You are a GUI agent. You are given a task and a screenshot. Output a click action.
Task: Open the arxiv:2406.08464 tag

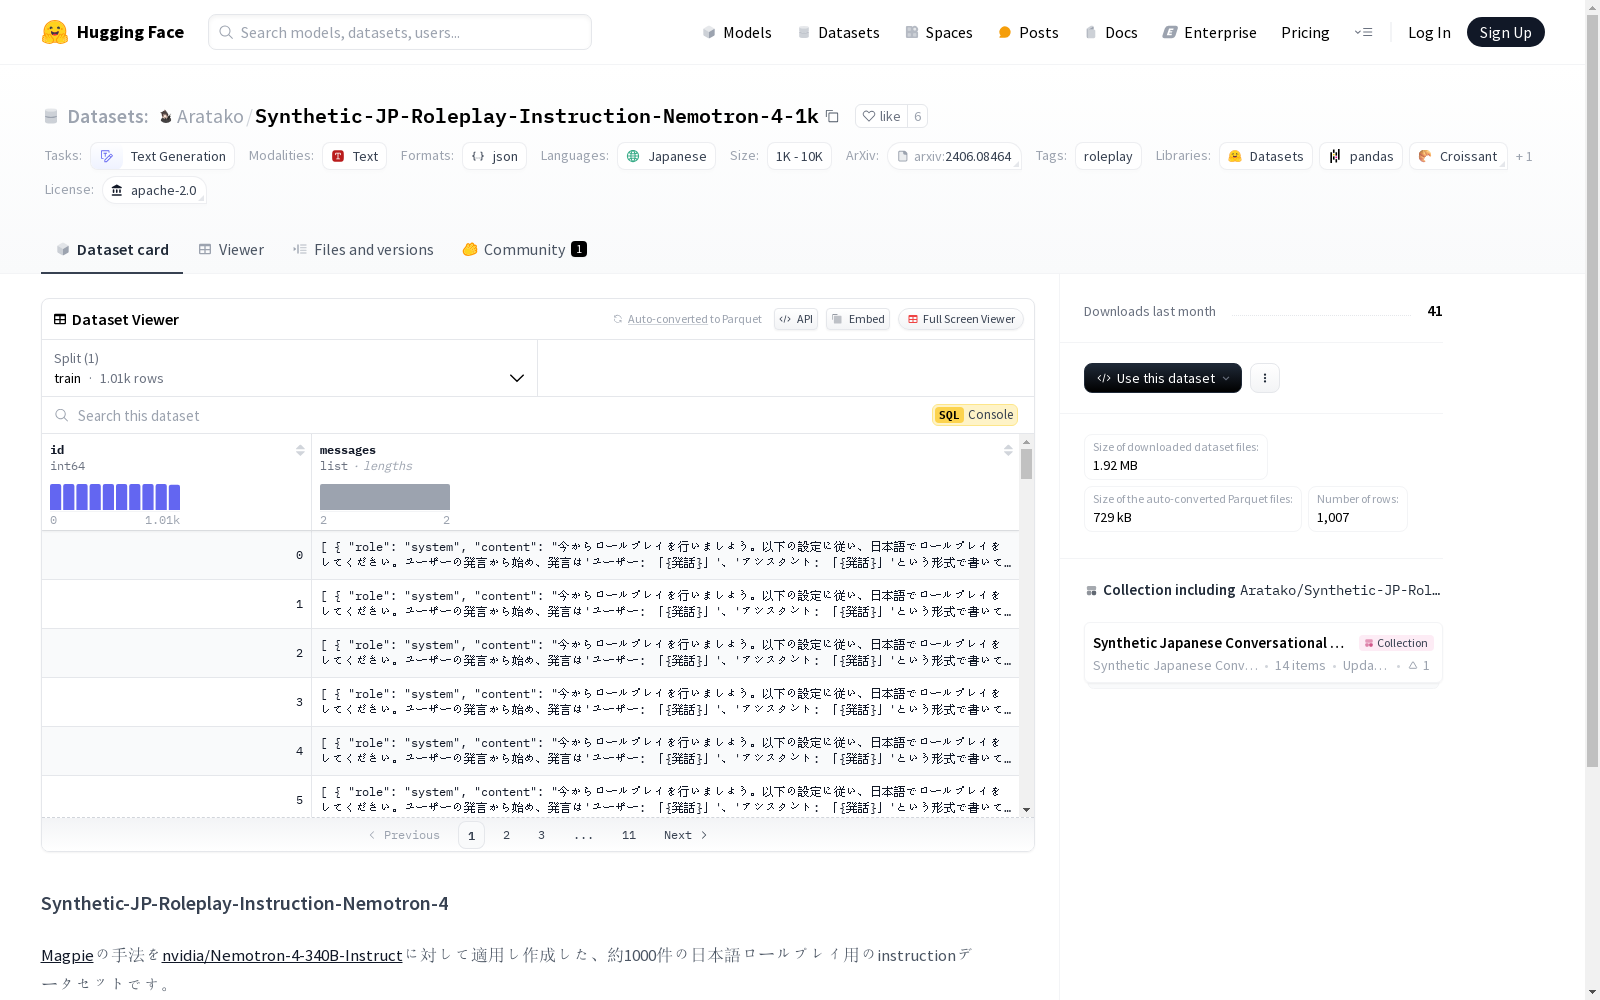point(954,156)
